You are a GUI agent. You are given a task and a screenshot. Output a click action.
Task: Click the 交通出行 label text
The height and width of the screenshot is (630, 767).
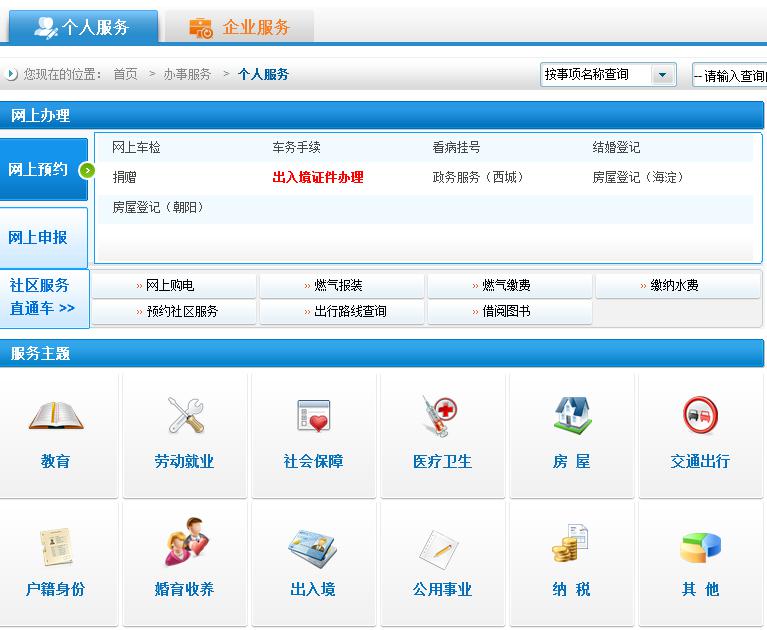click(x=700, y=461)
